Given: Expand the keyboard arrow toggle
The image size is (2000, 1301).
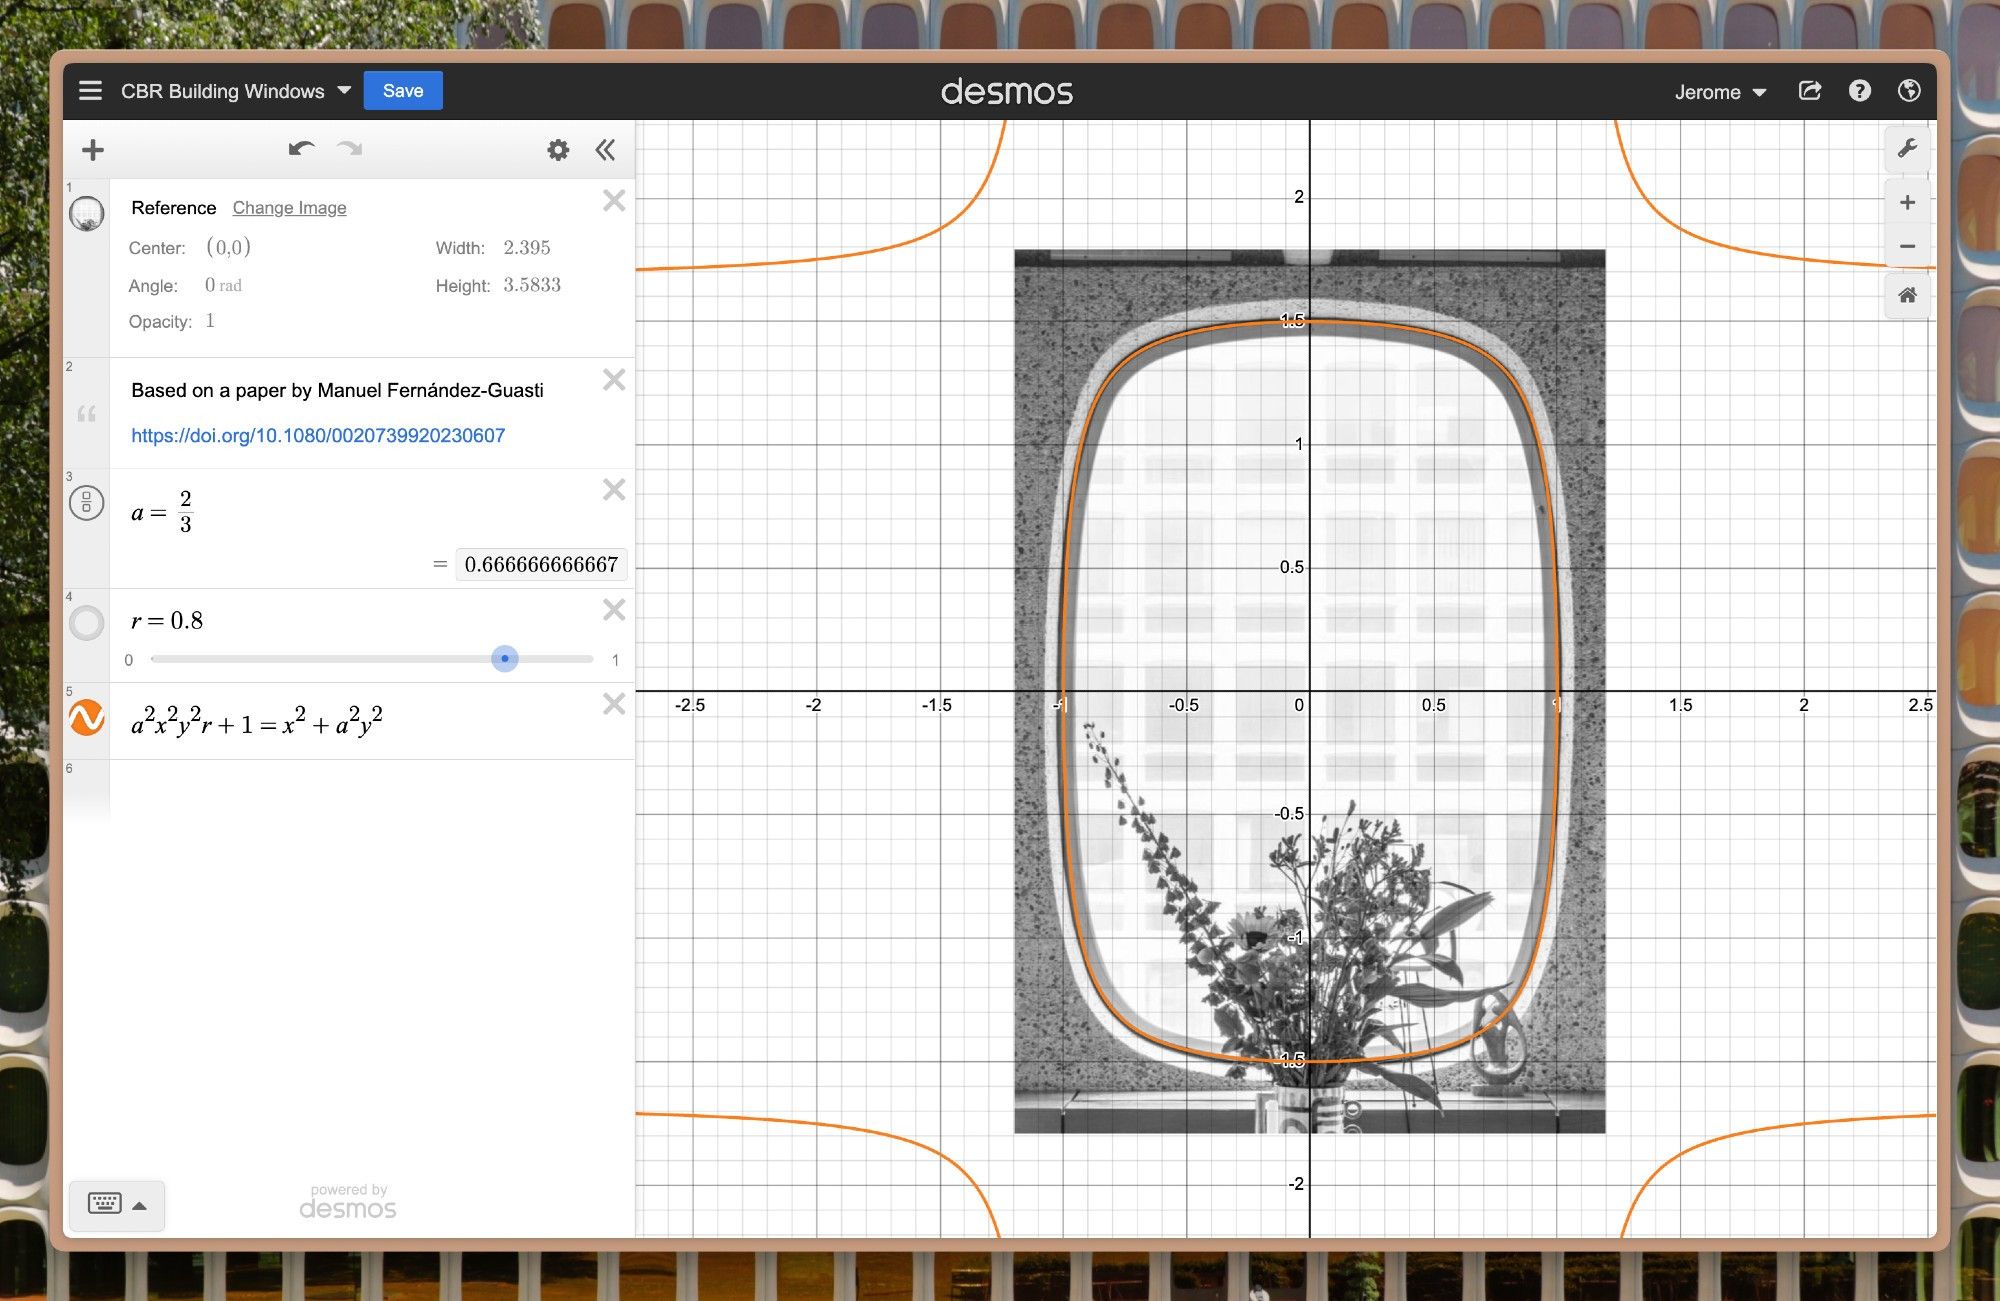Looking at the screenshot, I should 140,1206.
